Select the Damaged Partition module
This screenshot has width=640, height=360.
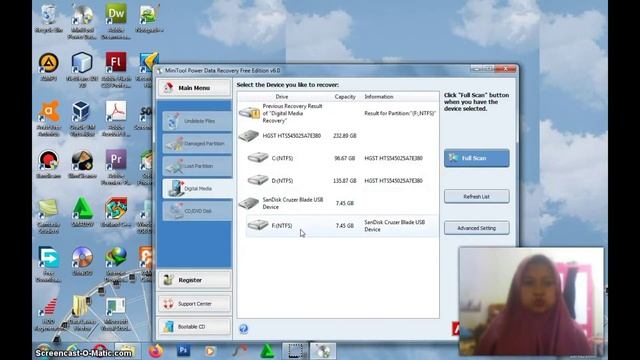click(x=197, y=143)
